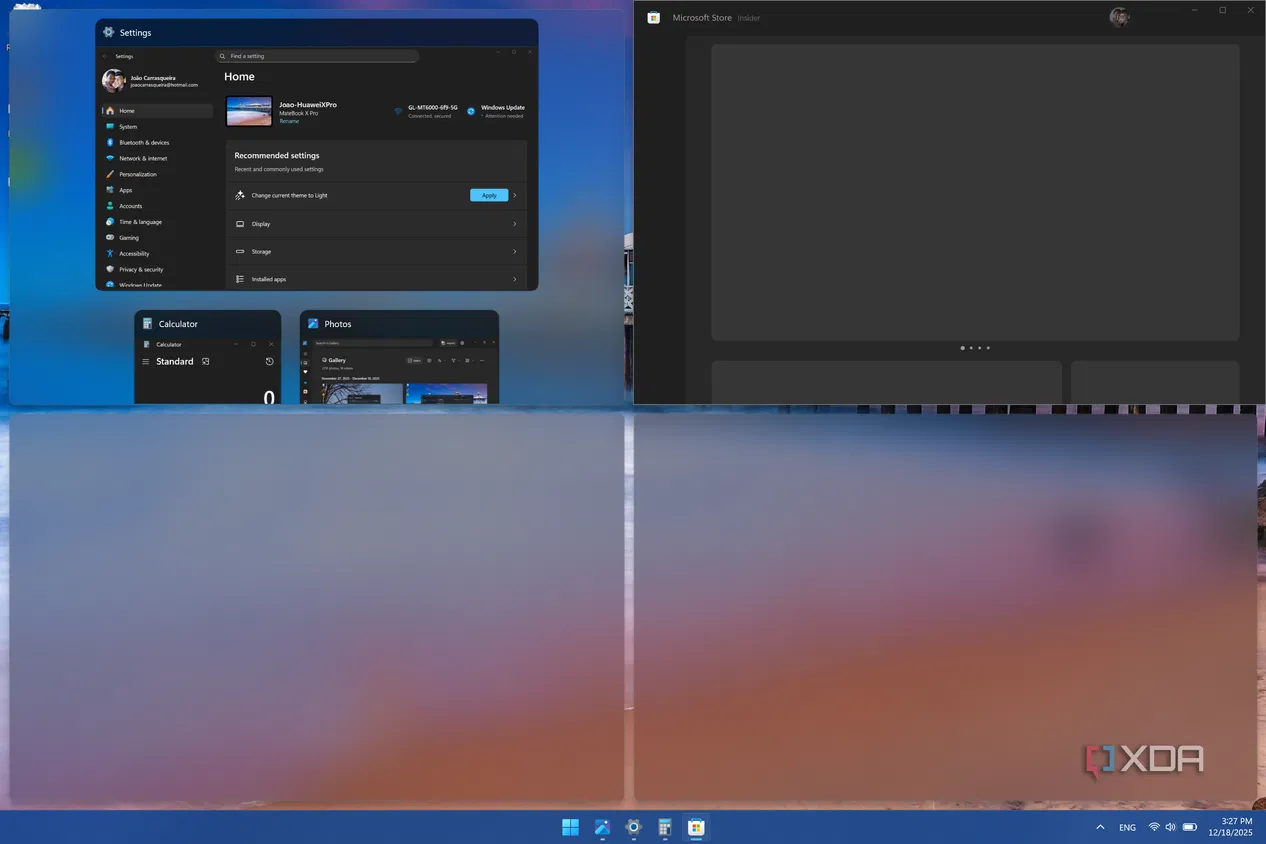Open Apps in Settings sidebar
Viewport: 1266px width, 844px height.
tap(157, 190)
